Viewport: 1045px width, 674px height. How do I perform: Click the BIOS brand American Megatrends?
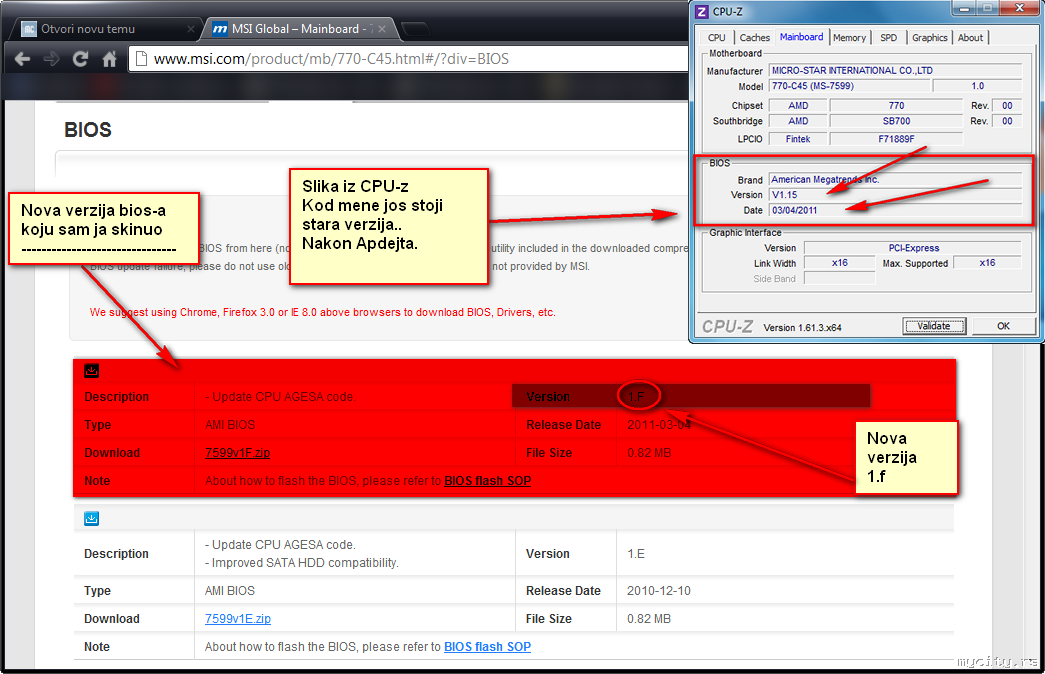[895, 179]
